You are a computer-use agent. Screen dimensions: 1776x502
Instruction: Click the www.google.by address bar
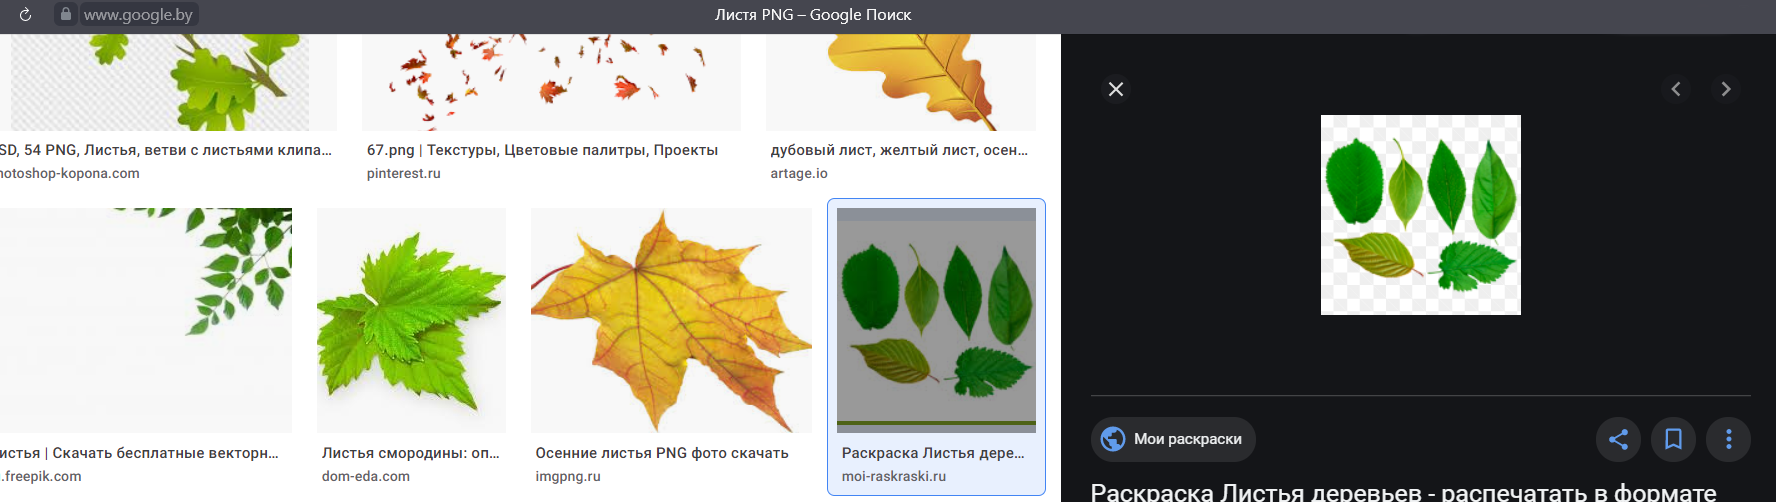point(138,15)
